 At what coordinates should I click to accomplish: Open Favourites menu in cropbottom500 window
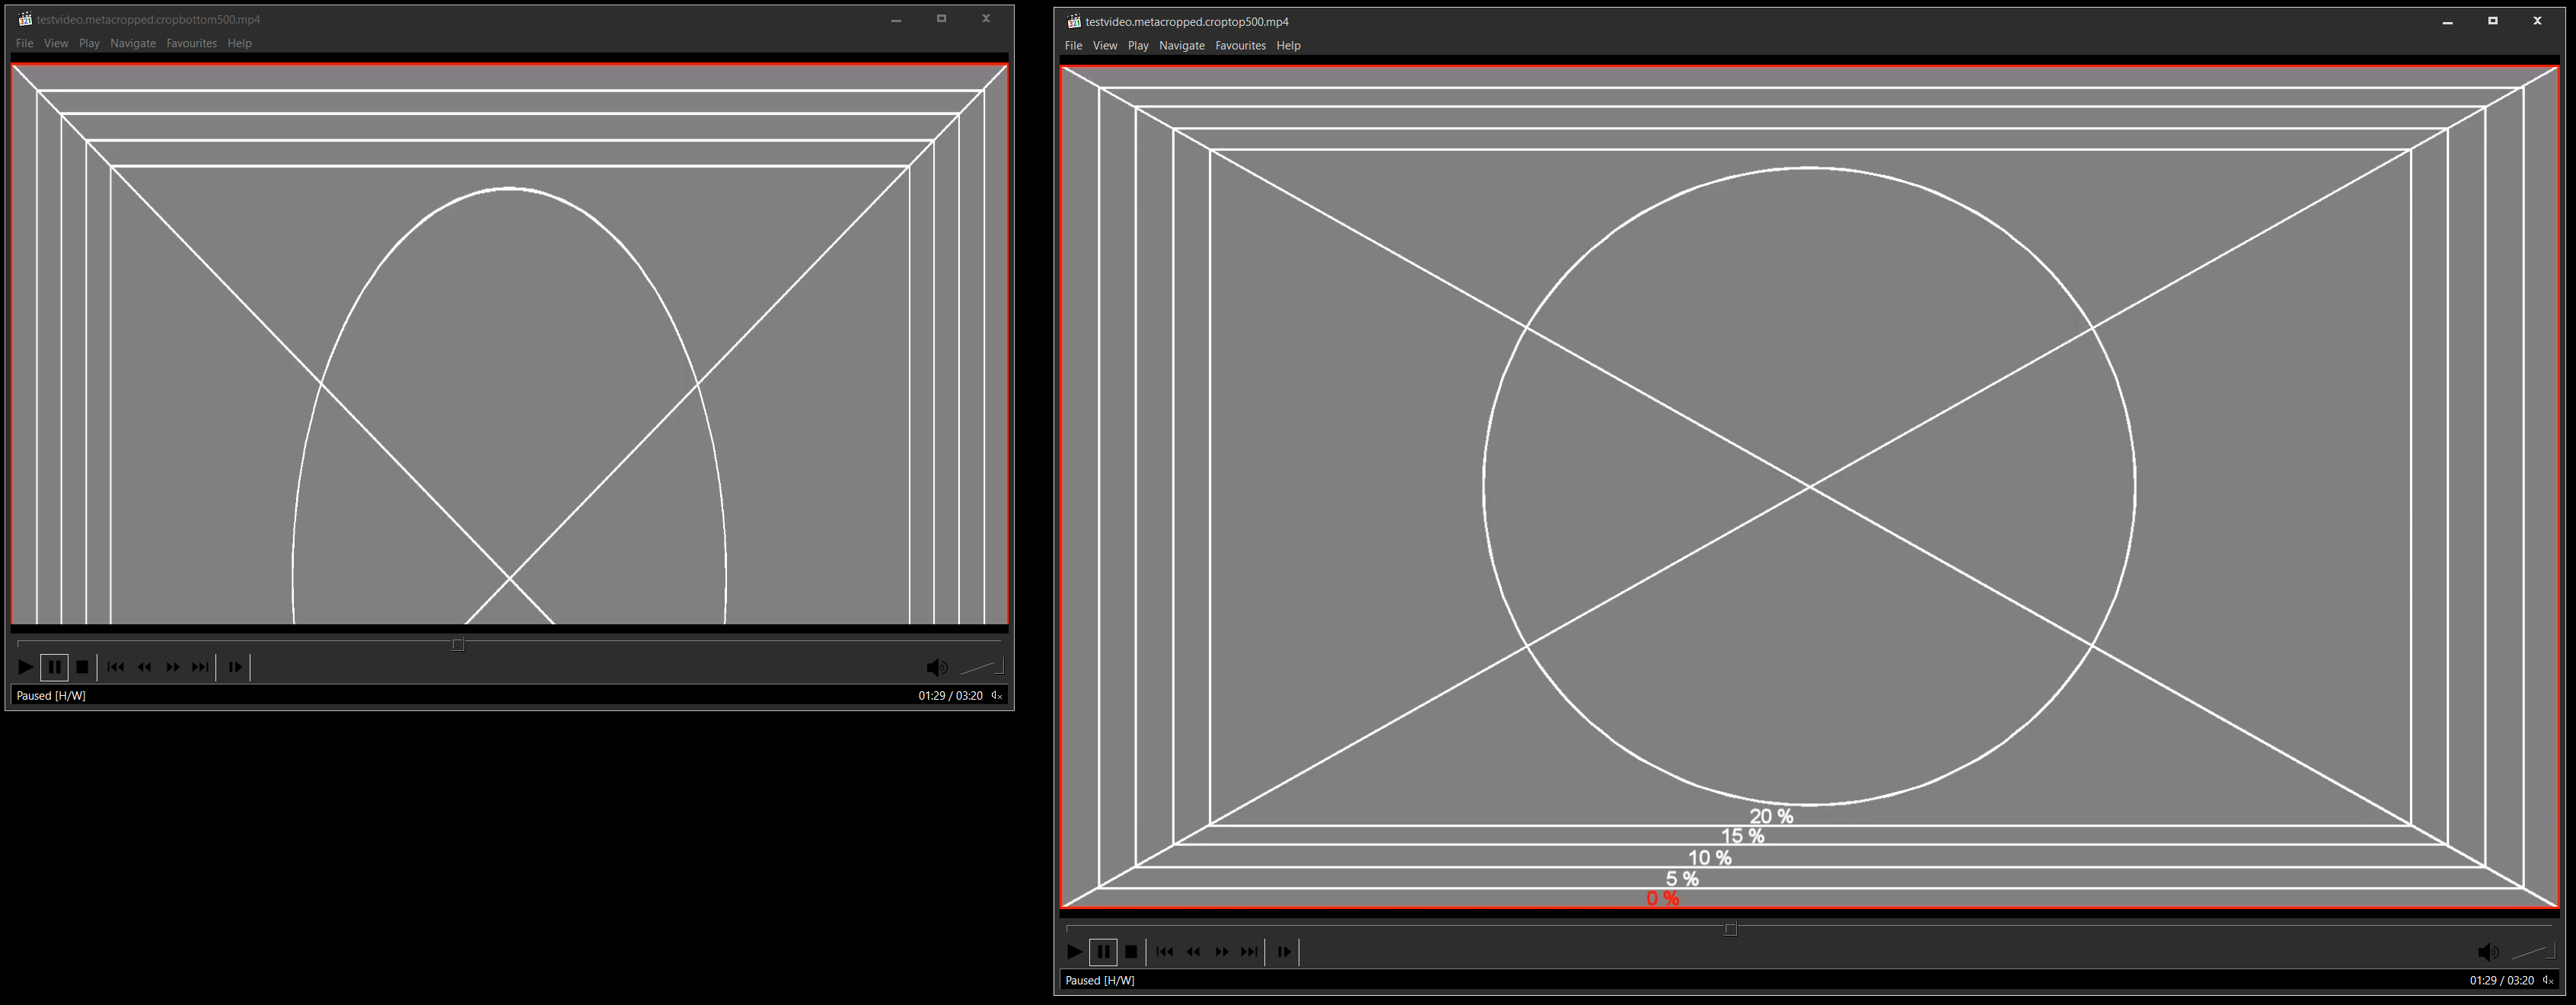(191, 43)
